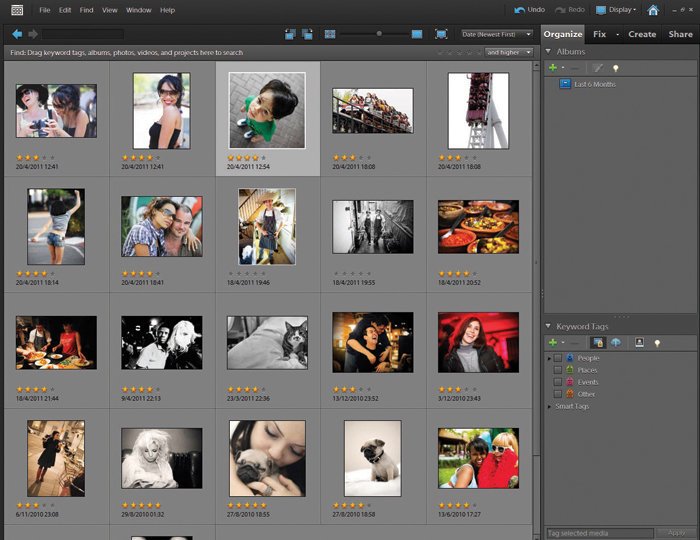Click the green Places tag icon
This screenshot has width=700, height=540.
click(570, 370)
